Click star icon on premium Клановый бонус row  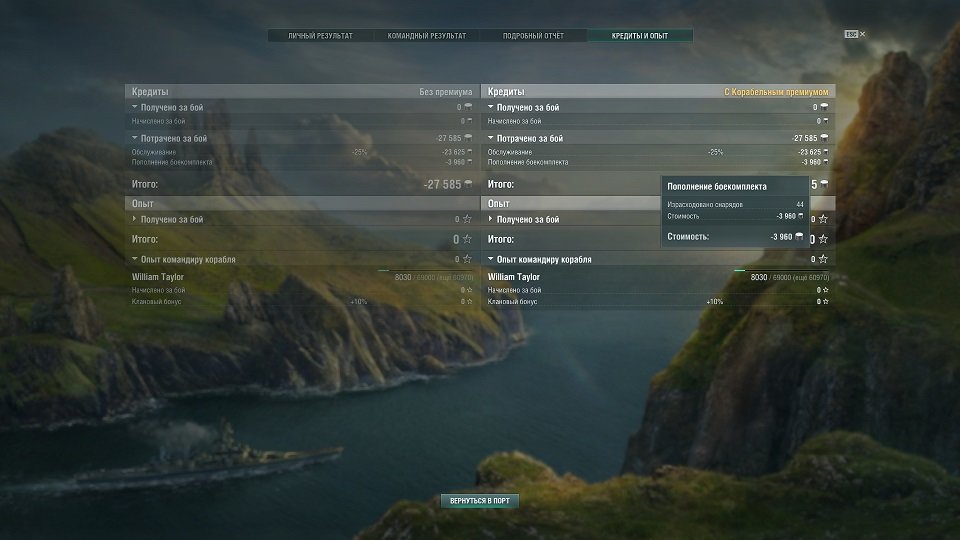[824, 301]
